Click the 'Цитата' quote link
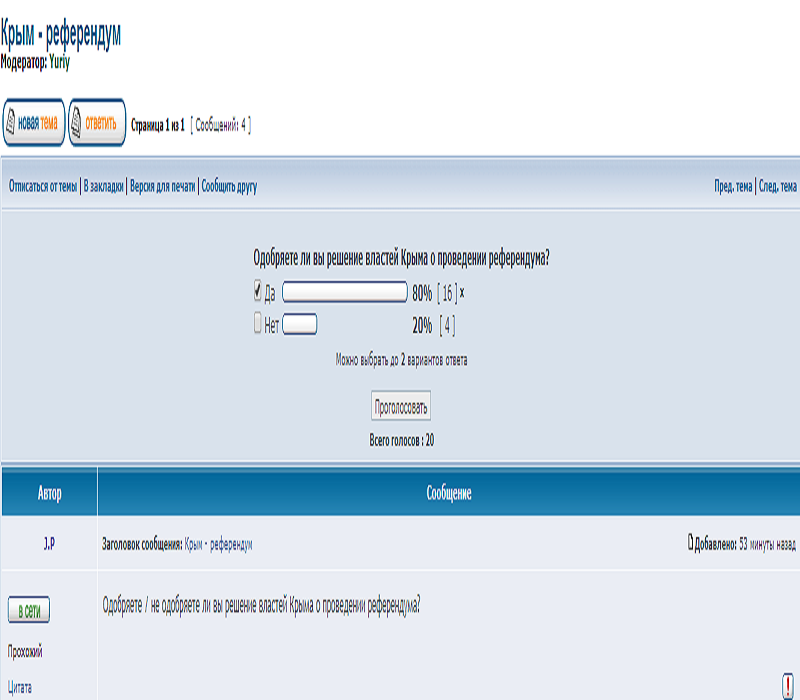 [x=20, y=688]
